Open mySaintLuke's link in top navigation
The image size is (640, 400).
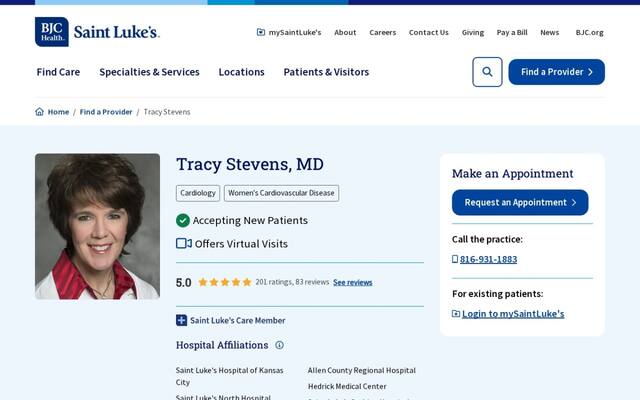click(295, 32)
